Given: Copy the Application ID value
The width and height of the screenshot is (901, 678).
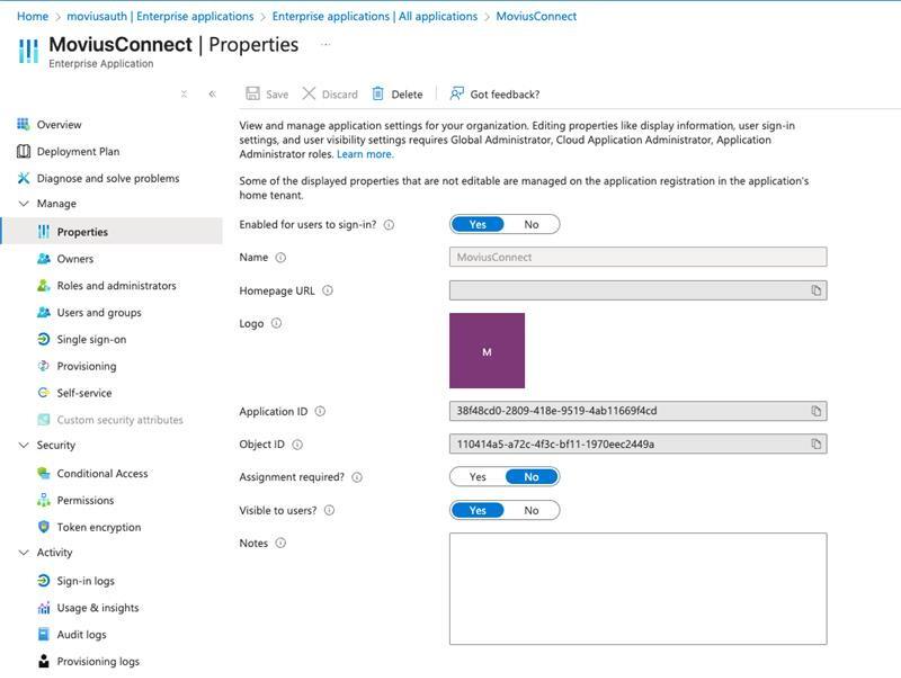Looking at the screenshot, I should click(816, 411).
